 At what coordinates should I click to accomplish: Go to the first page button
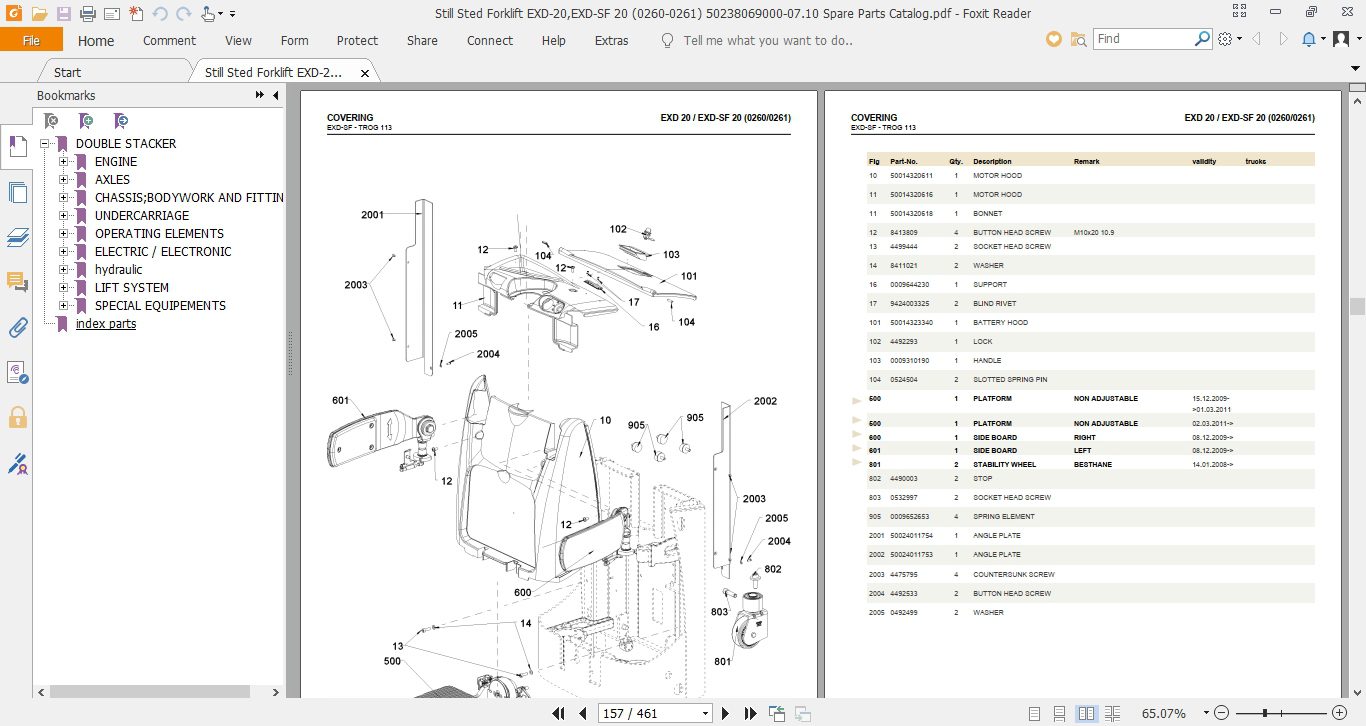click(x=560, y=714)
